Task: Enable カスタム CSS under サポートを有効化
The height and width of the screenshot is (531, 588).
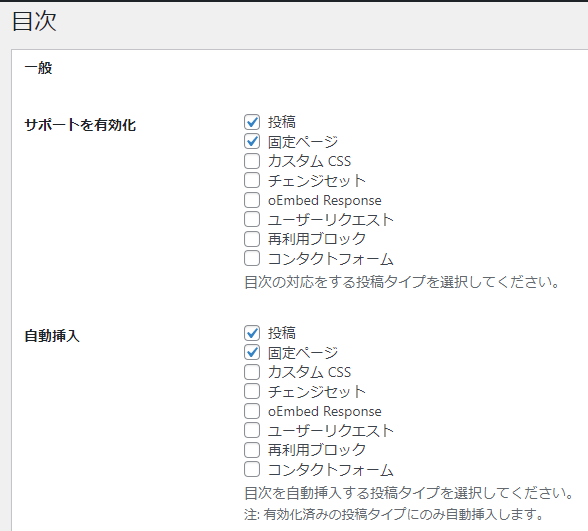Action: tap(252, 161)
